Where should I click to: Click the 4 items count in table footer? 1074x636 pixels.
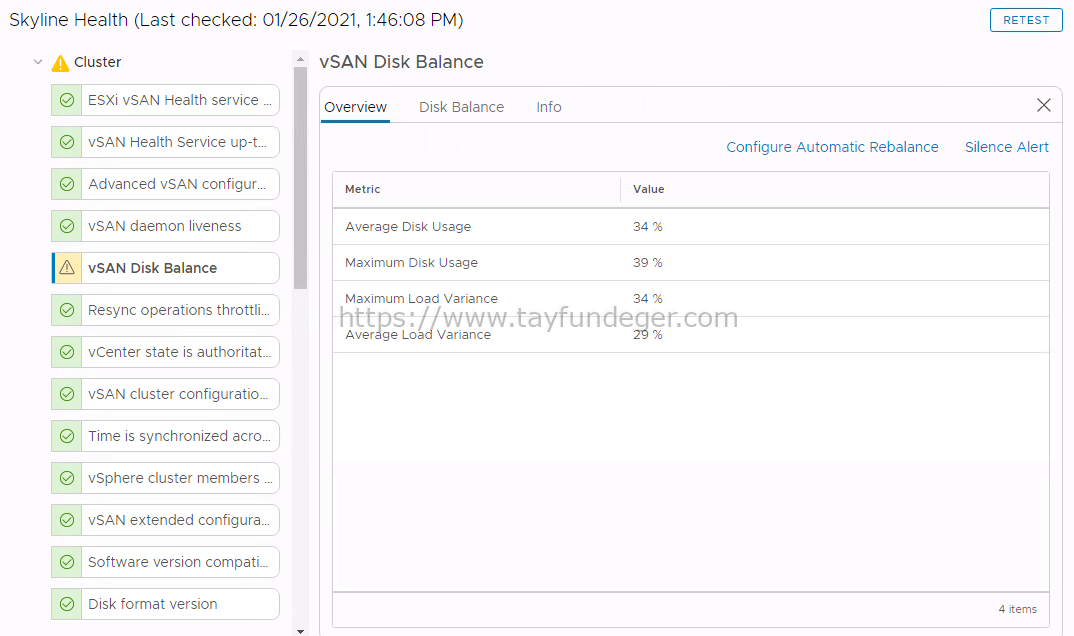click(x=1017, y=609)
